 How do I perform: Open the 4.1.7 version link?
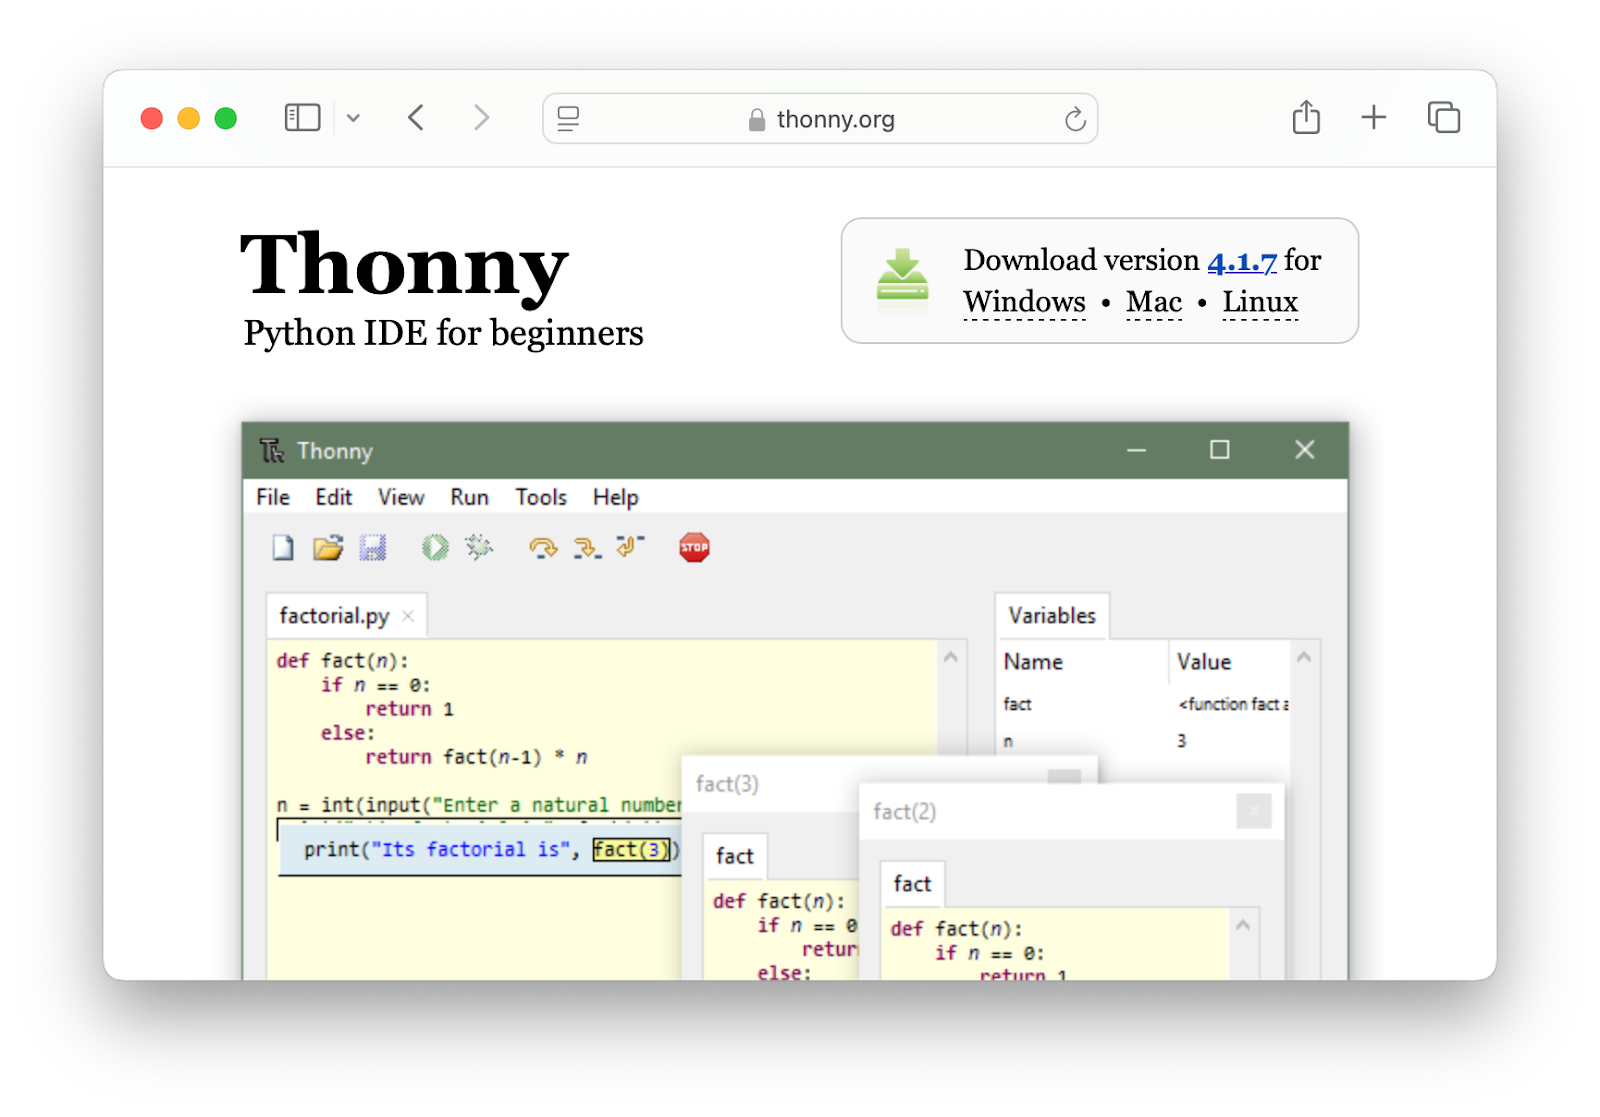pyautogui.click(x=1241, y=261)
